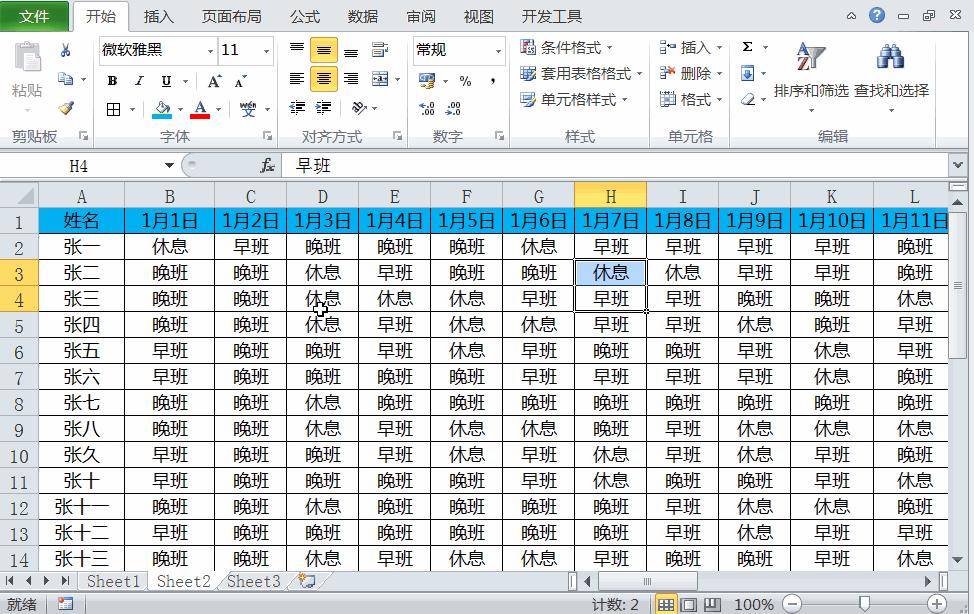Switch to the 数据 ribbon tab
974x614 pixels.
[x=361, y=16]
